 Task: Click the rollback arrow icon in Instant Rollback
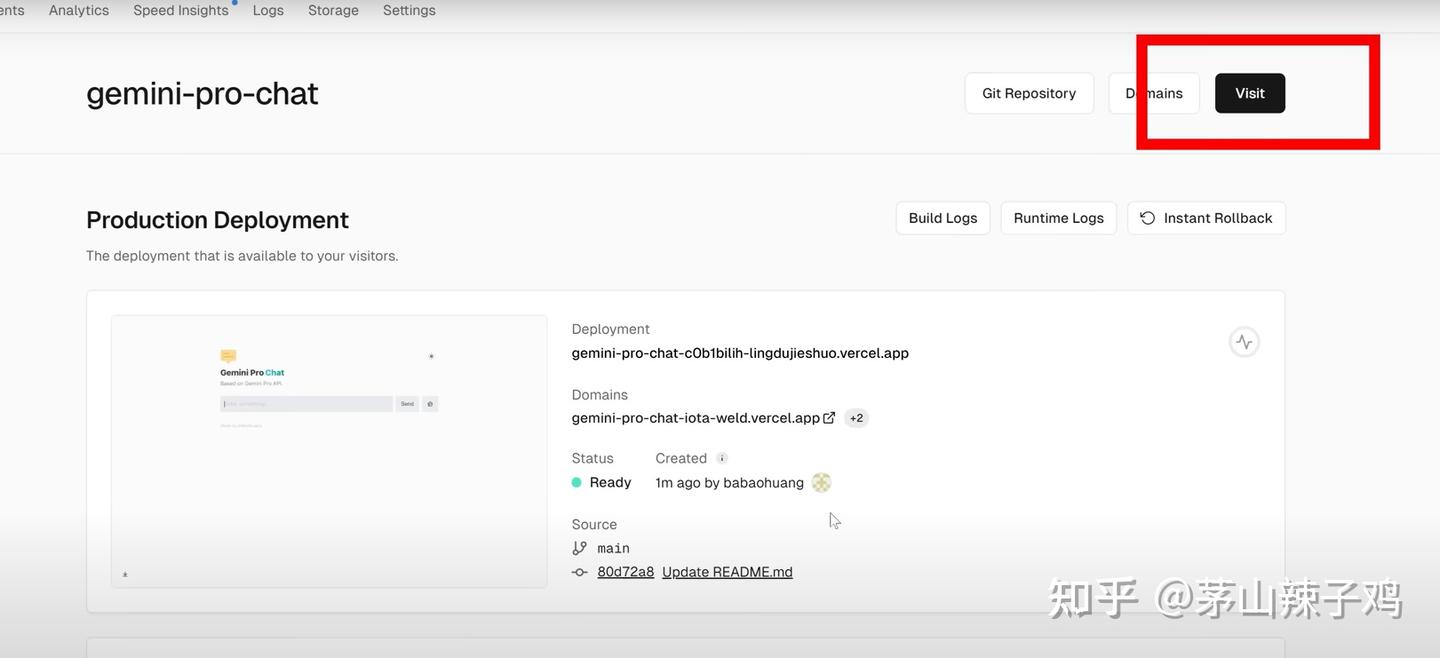(x=1146, y=217)
